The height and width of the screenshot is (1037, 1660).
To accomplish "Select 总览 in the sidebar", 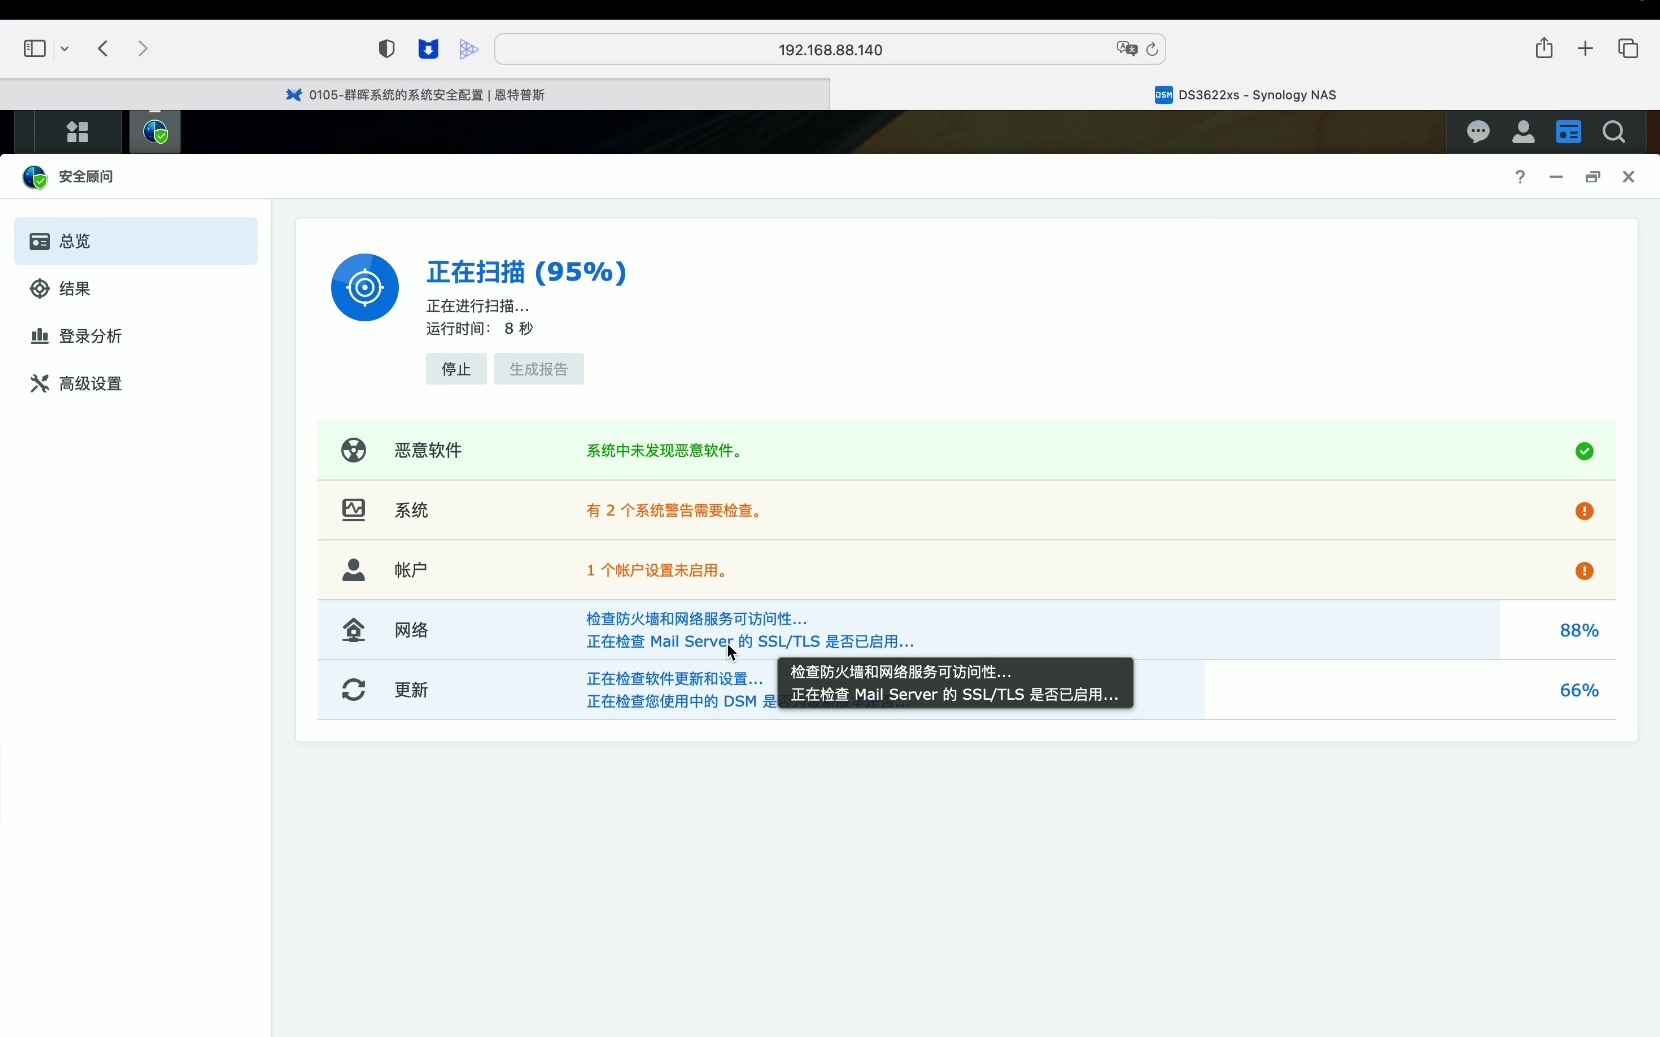I will (x=136, y=241).
